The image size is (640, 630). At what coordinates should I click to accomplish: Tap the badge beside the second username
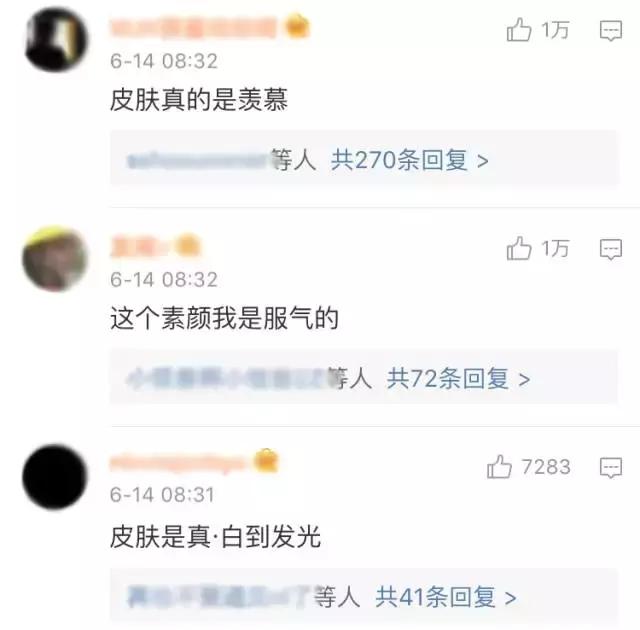187,245
